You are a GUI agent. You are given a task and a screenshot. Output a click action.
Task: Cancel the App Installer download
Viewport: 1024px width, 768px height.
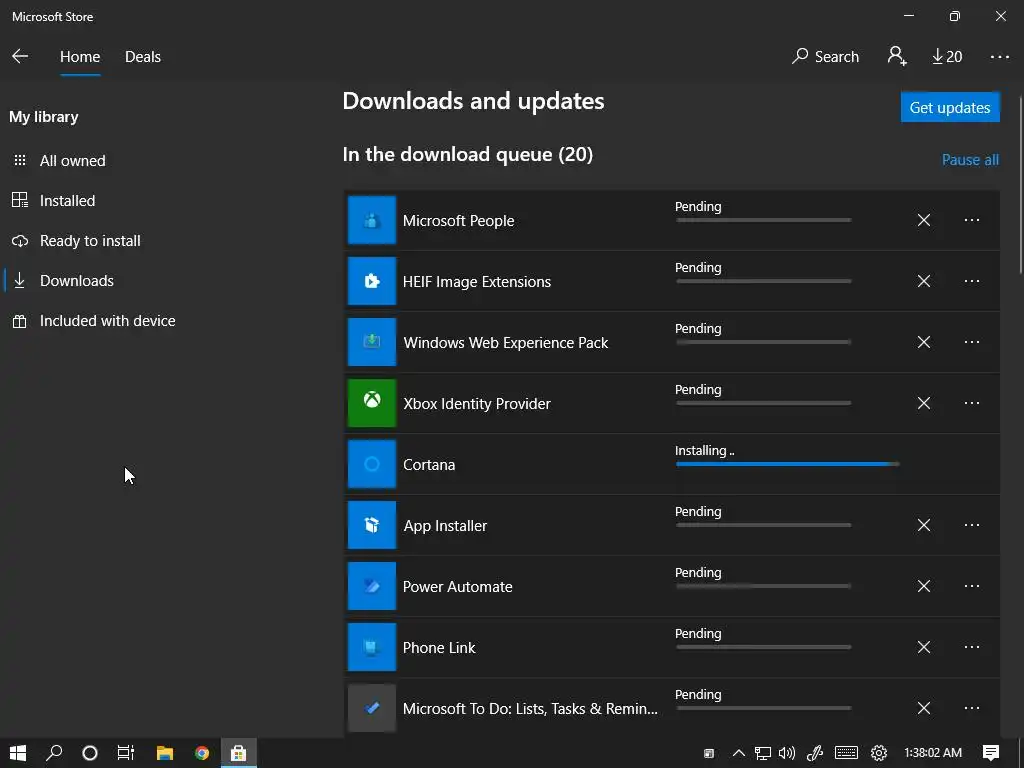click(x=923, y=525)
